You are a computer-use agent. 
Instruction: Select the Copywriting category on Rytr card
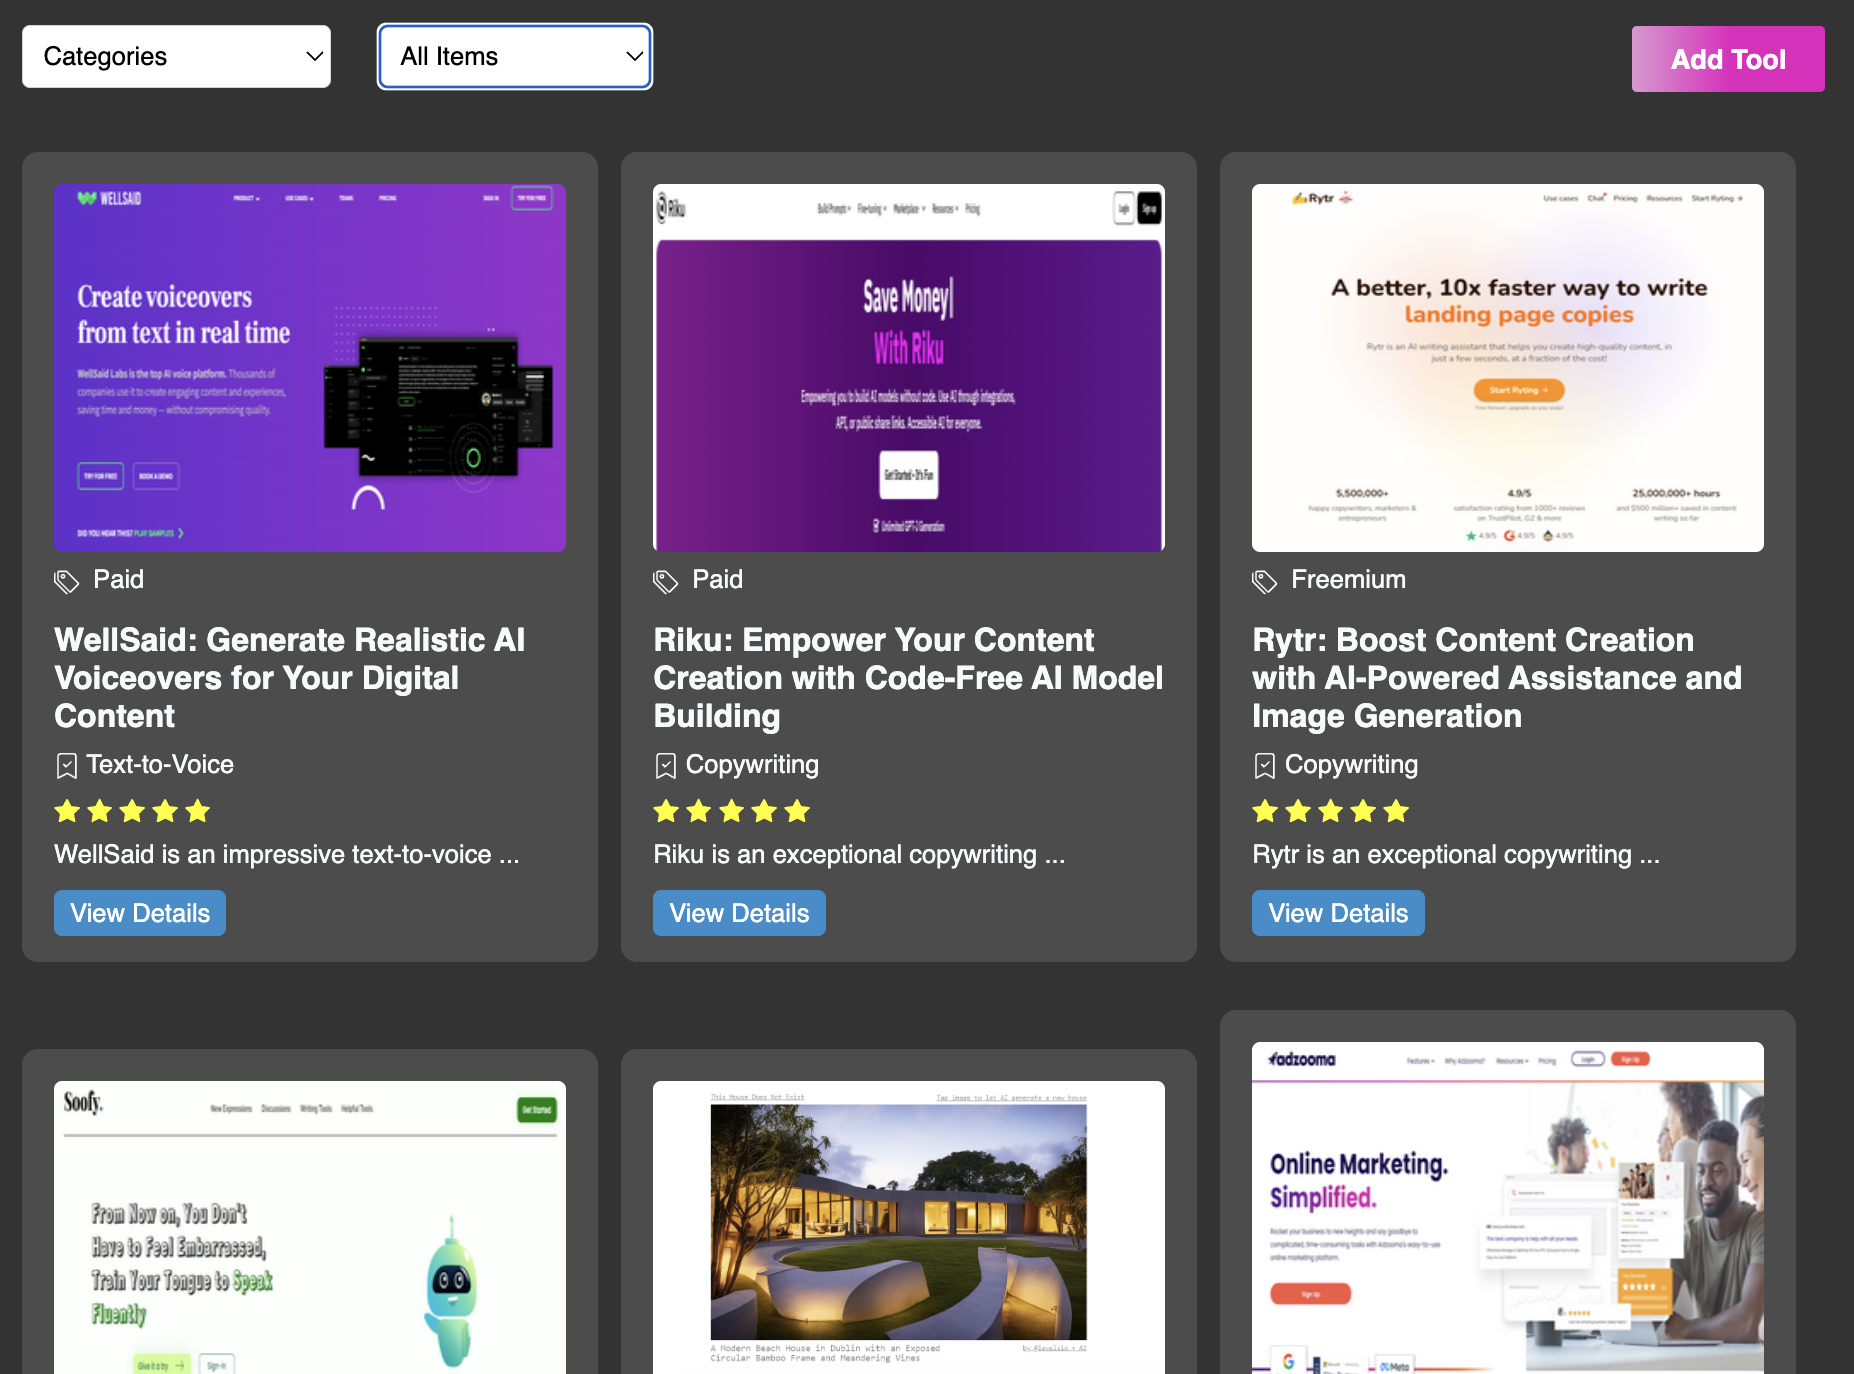(x=1351, y=765)
